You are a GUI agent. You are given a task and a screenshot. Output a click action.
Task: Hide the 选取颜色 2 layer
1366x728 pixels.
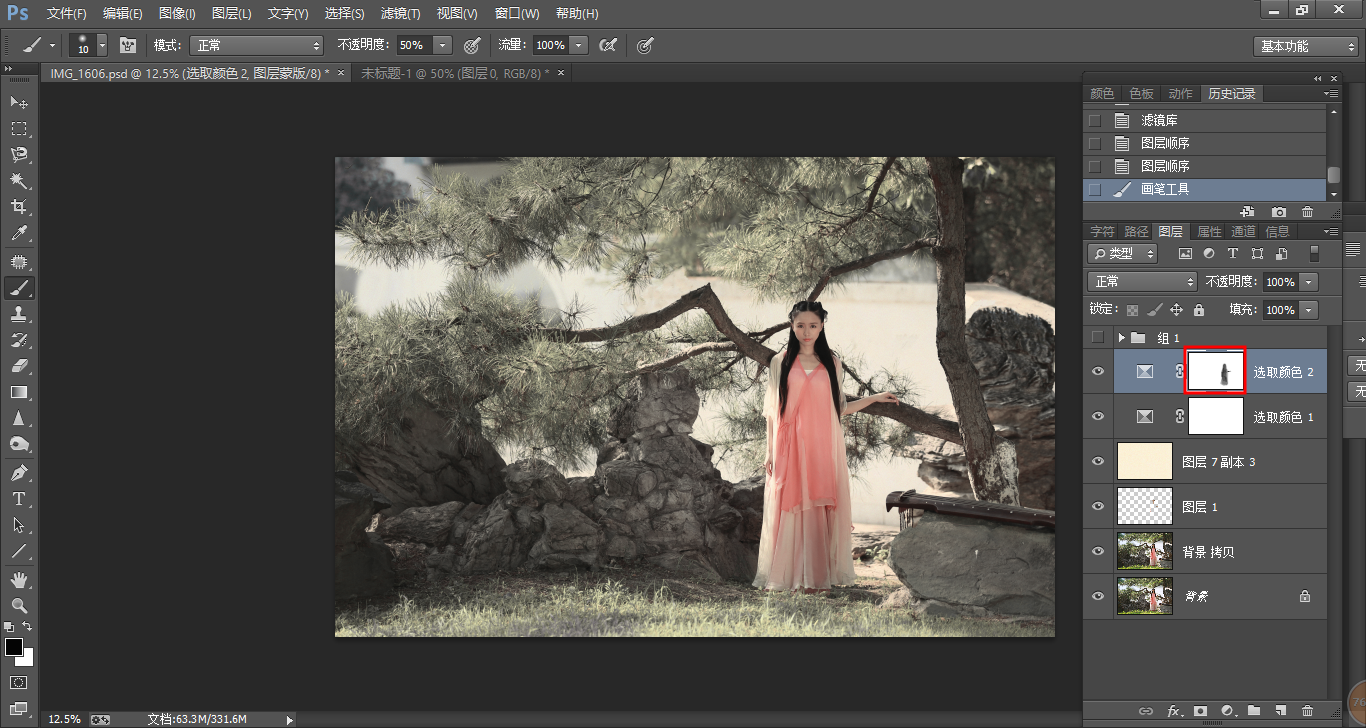[x=1098, y=371]
